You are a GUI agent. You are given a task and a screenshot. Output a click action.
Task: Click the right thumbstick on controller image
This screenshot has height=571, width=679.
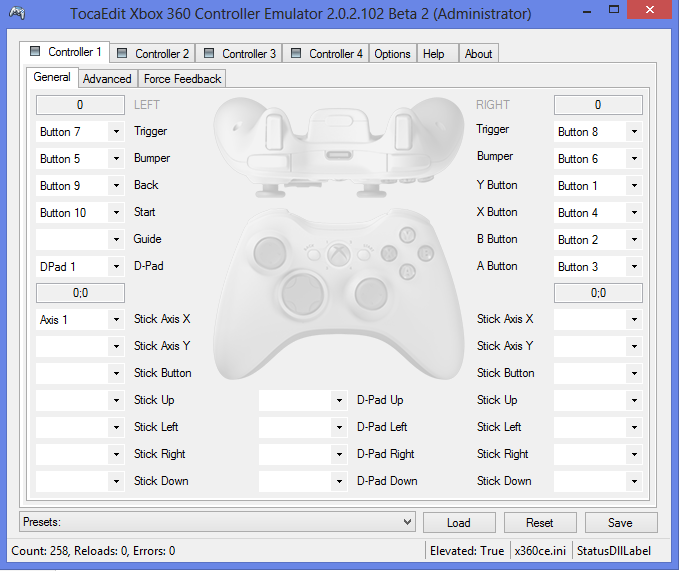[371, 294]
